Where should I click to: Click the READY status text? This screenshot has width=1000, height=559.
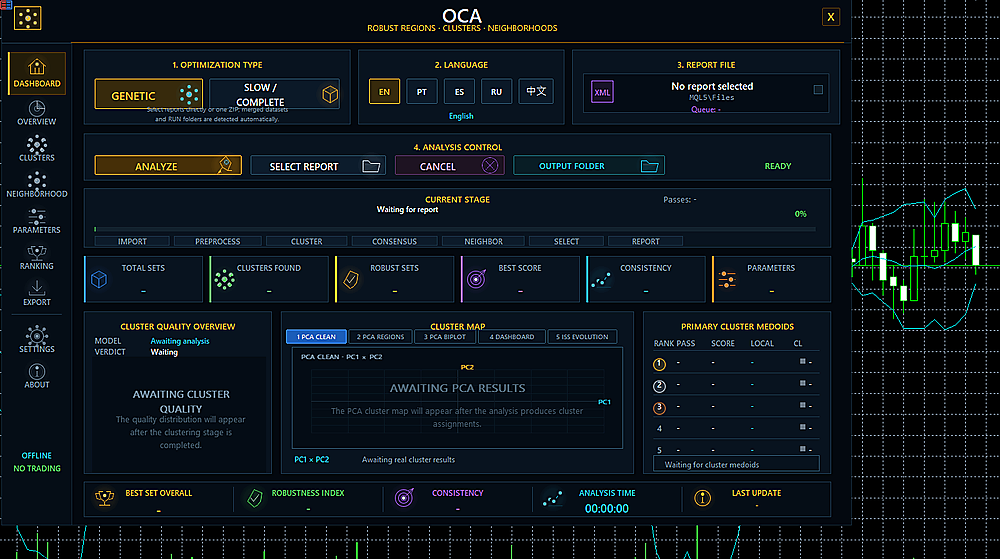click(777, 166)
